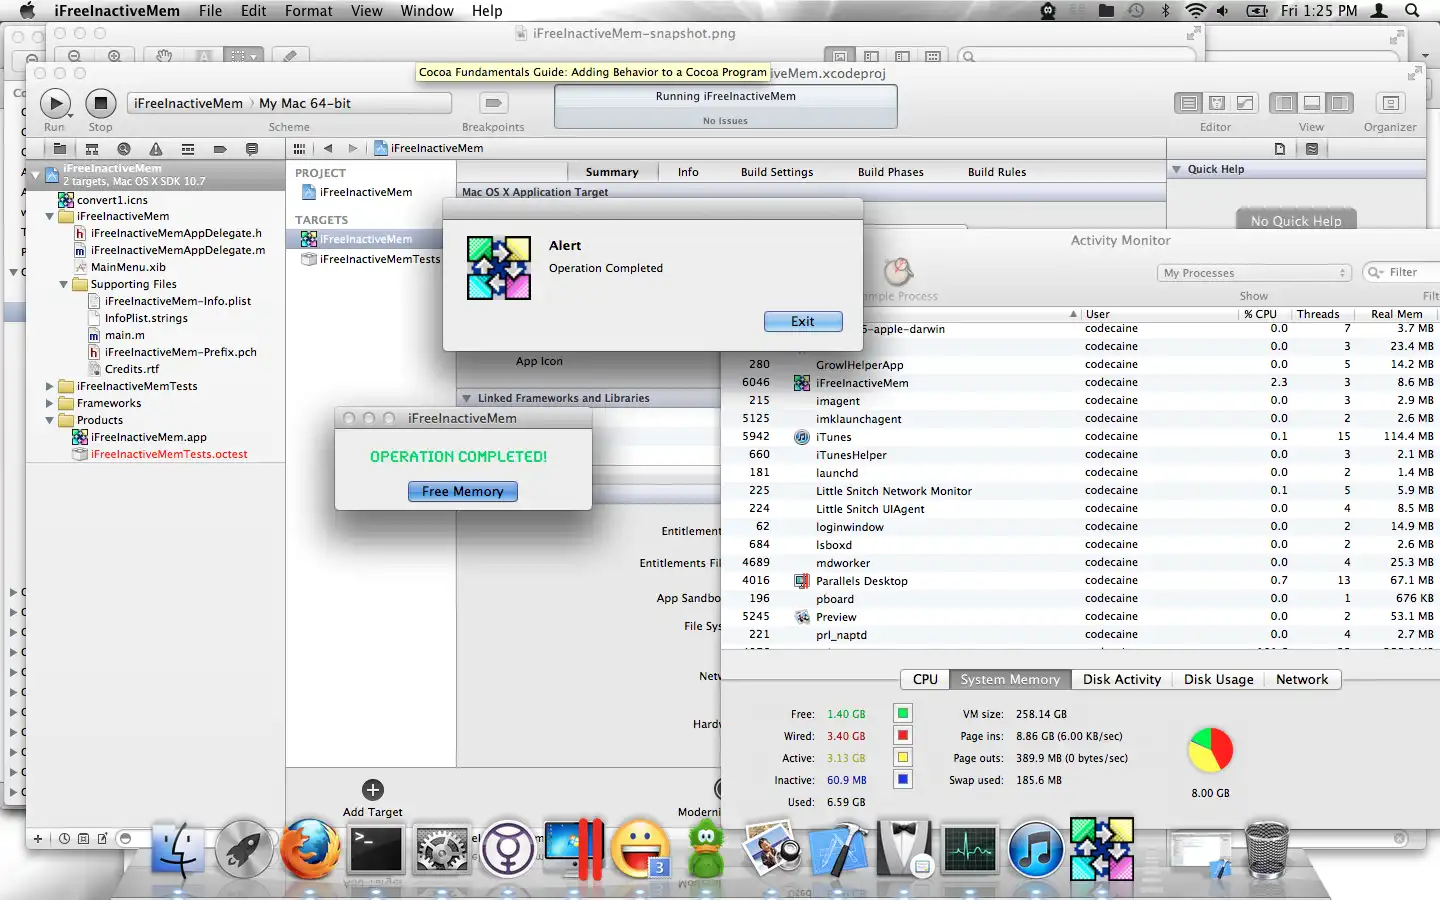
Task: Open the related files grid icon
Action: [299, 148]
